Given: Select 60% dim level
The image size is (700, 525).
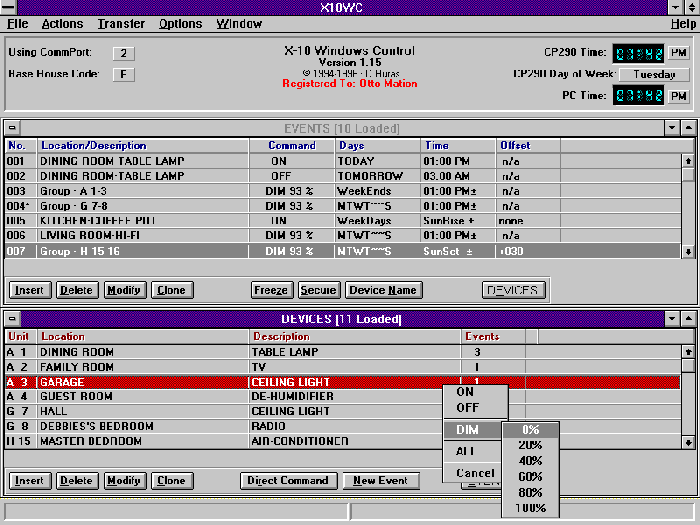Looking at the screenshot, I should (530, 477).
